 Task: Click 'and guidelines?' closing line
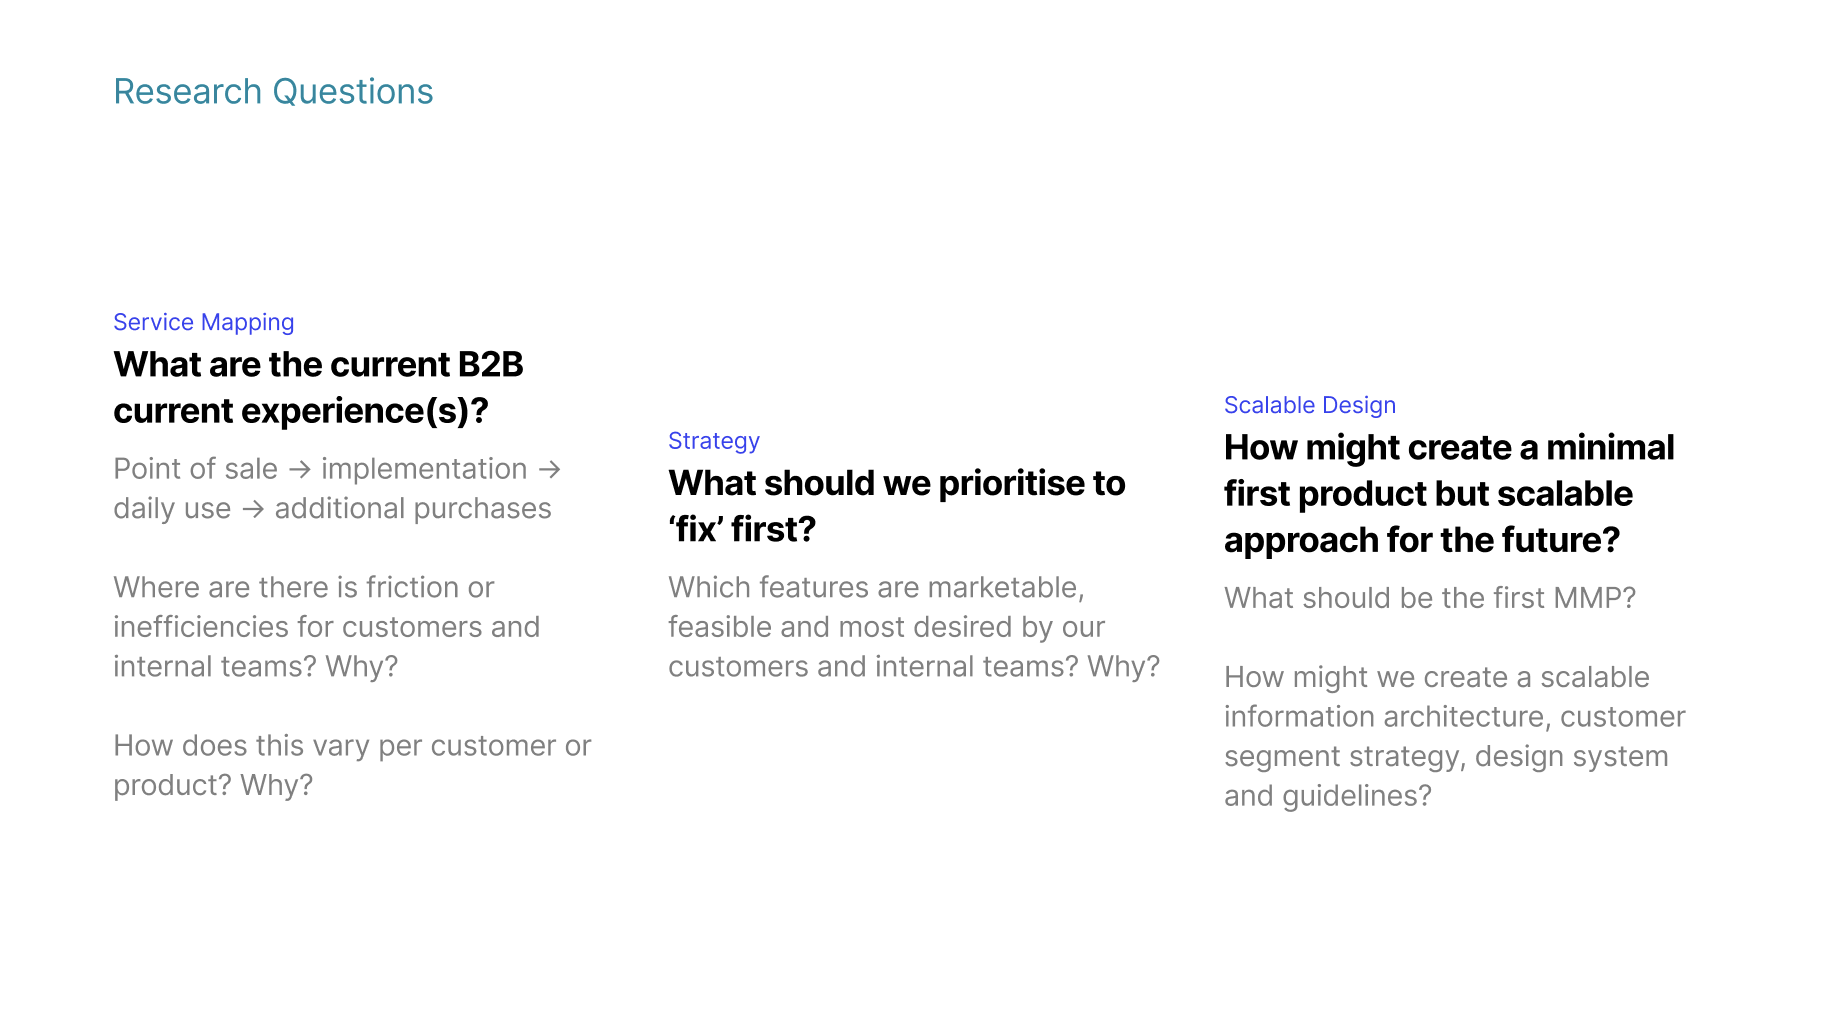coord(1328,796)
